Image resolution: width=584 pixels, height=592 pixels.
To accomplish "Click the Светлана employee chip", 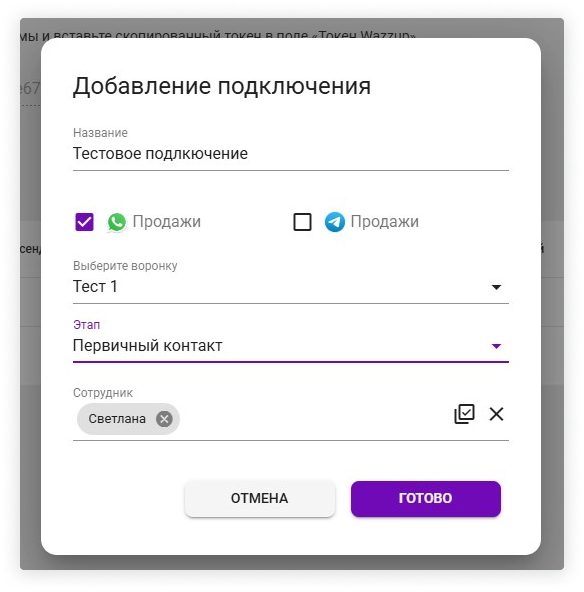I will (117, 419).
